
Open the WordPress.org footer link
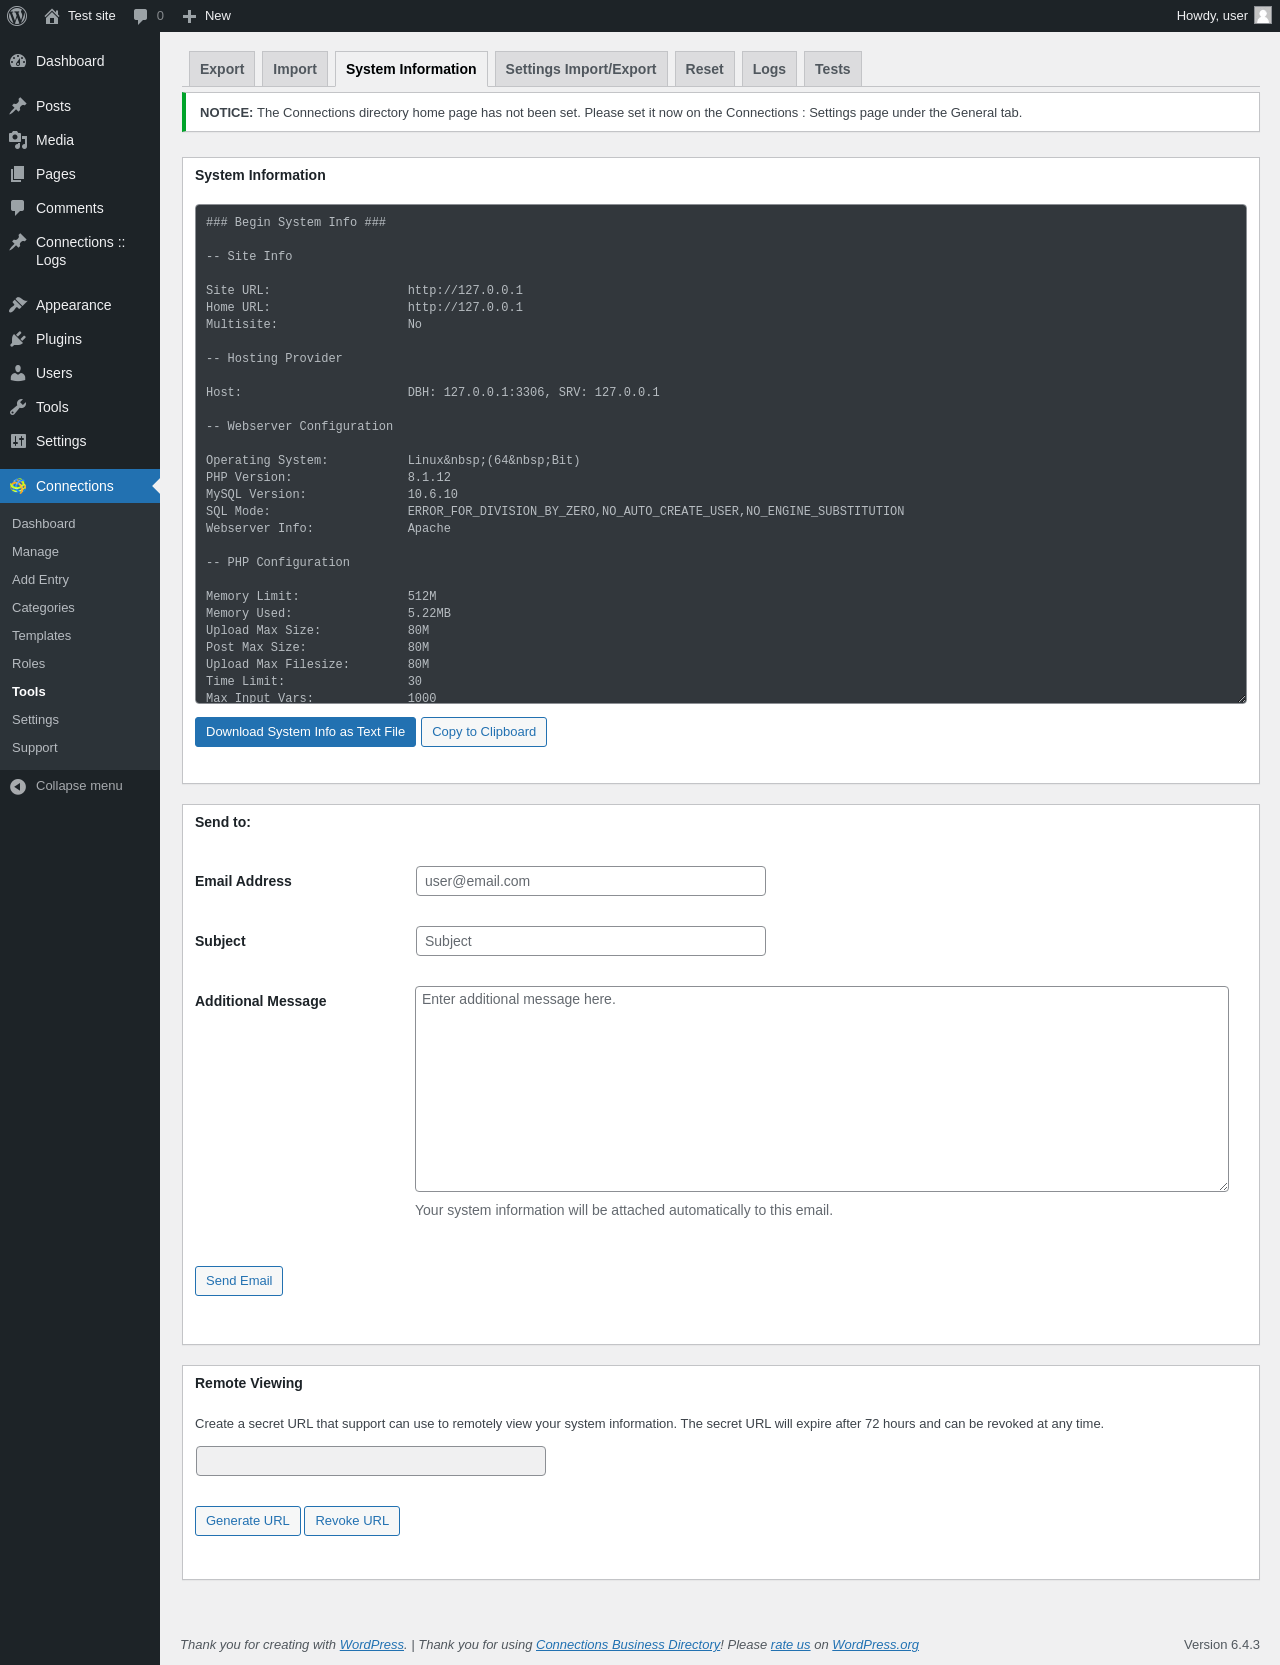point(875,1645)
